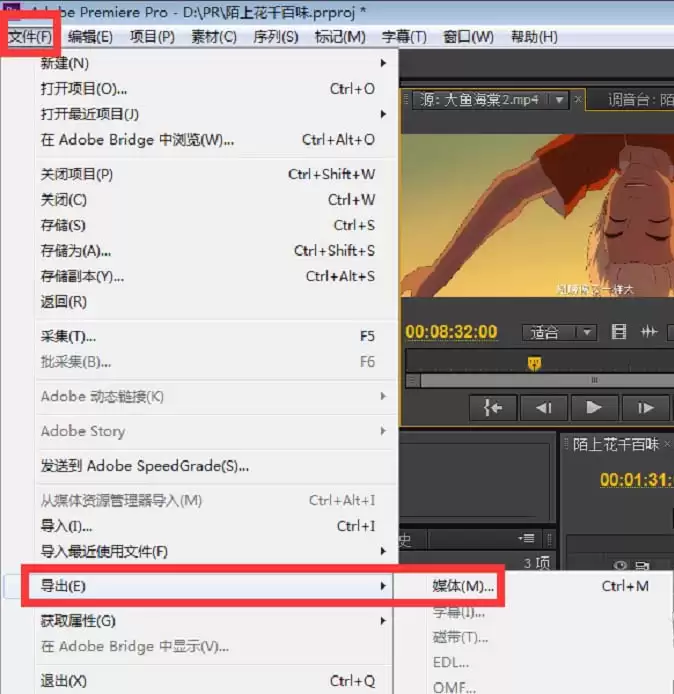
Task: Expand the 新建(N) submenu
Action: click(216, 63)
